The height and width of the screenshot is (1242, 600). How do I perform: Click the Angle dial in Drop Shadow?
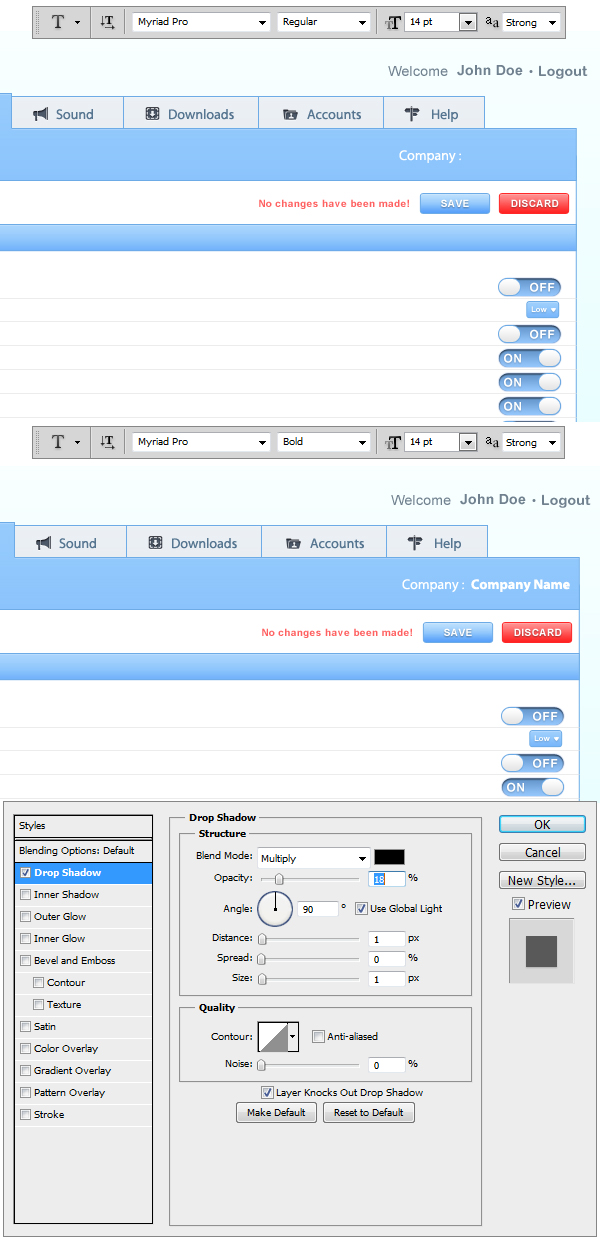[275, 909]
